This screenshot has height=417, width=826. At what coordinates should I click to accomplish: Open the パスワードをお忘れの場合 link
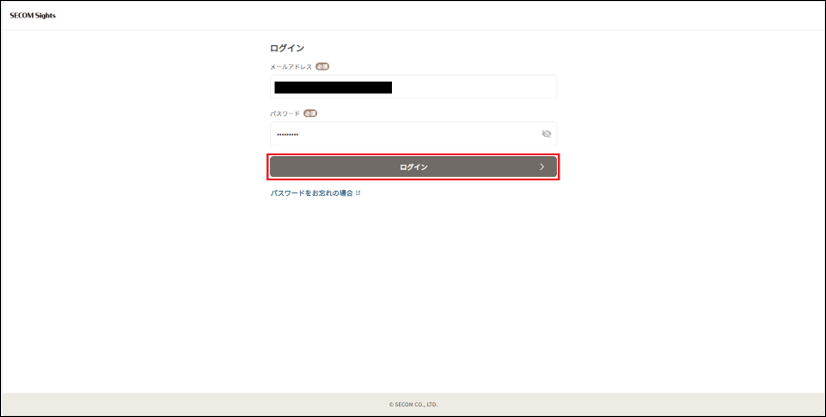coord(315,193)
